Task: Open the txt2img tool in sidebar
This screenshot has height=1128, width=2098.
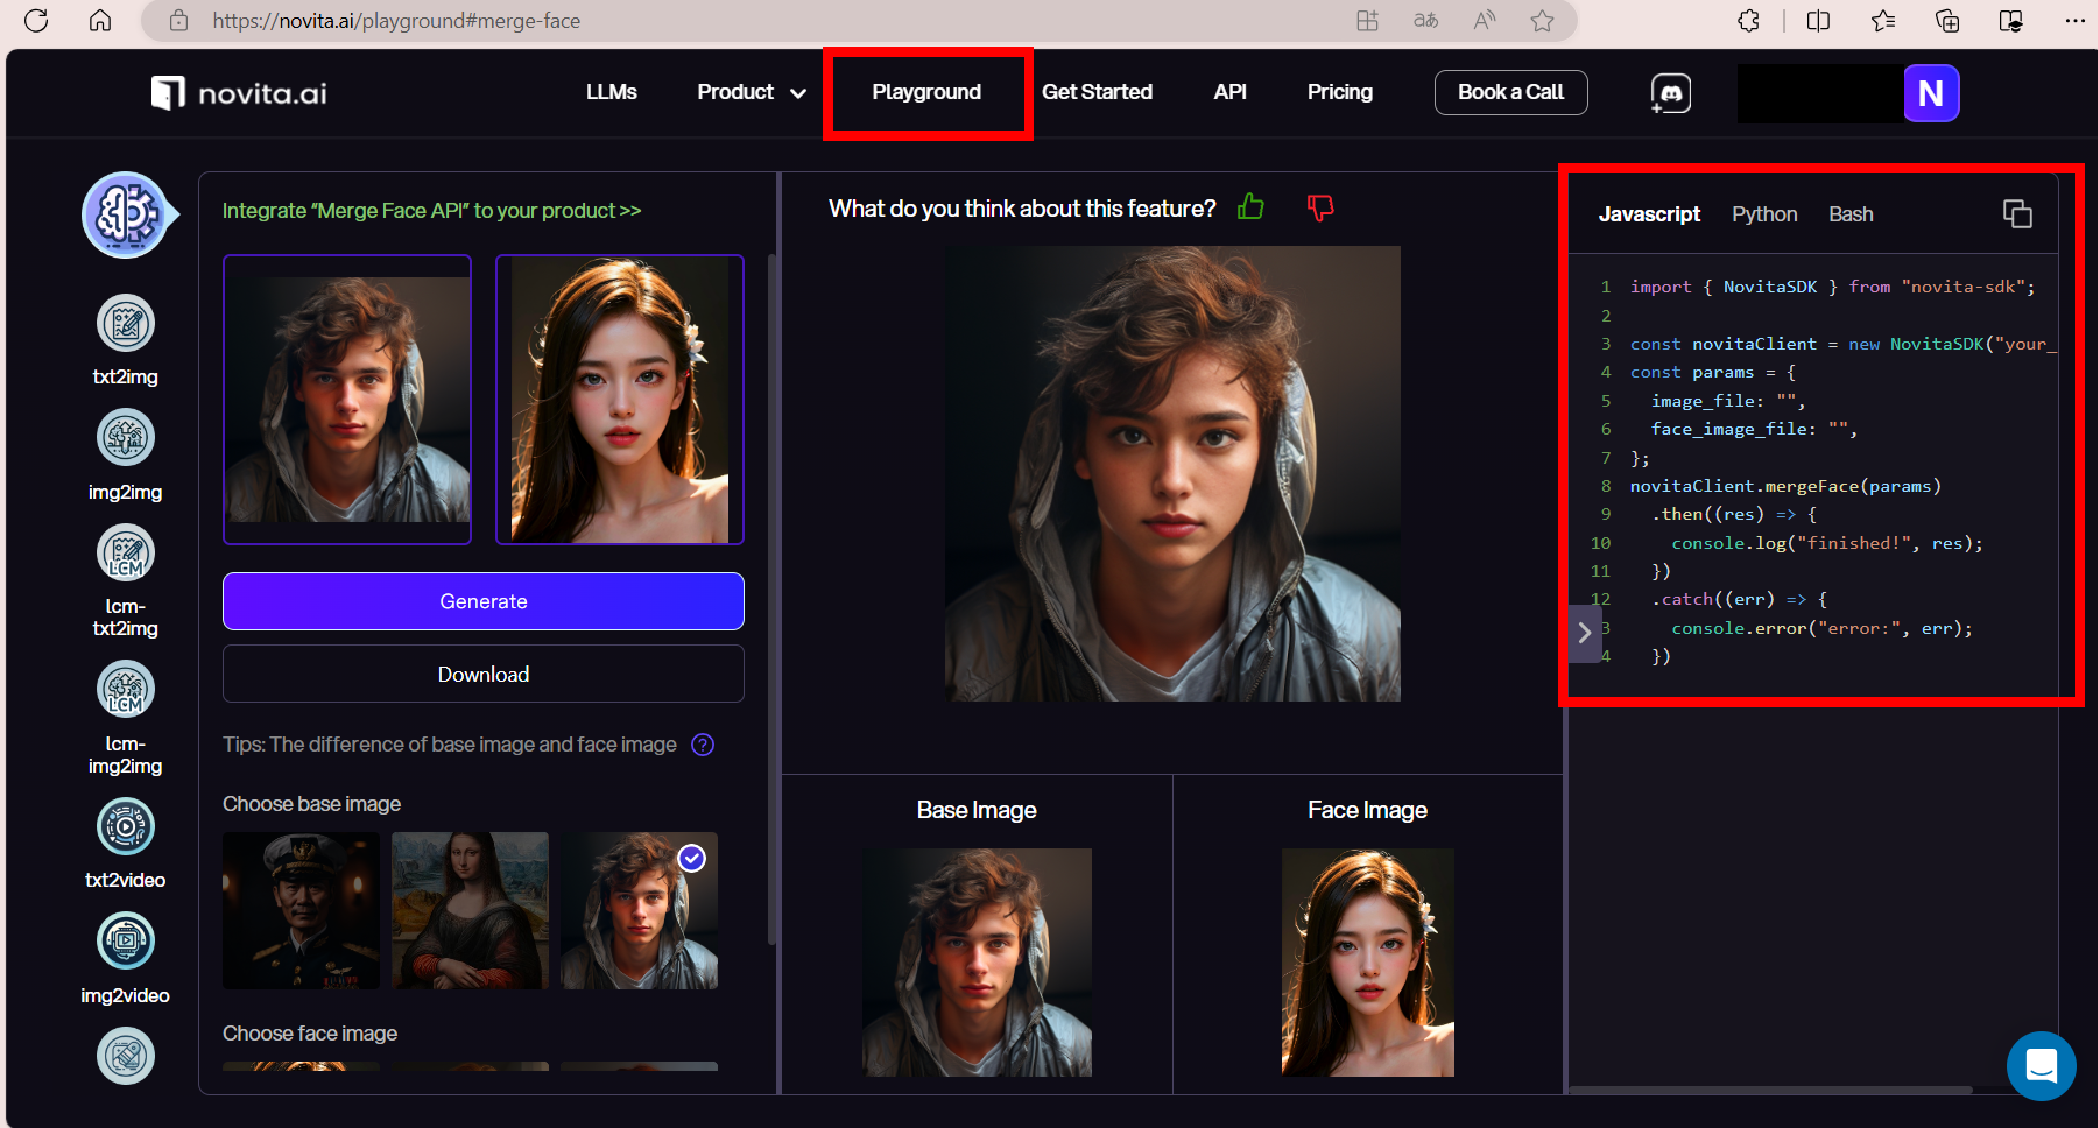Action: coord(125,324)
